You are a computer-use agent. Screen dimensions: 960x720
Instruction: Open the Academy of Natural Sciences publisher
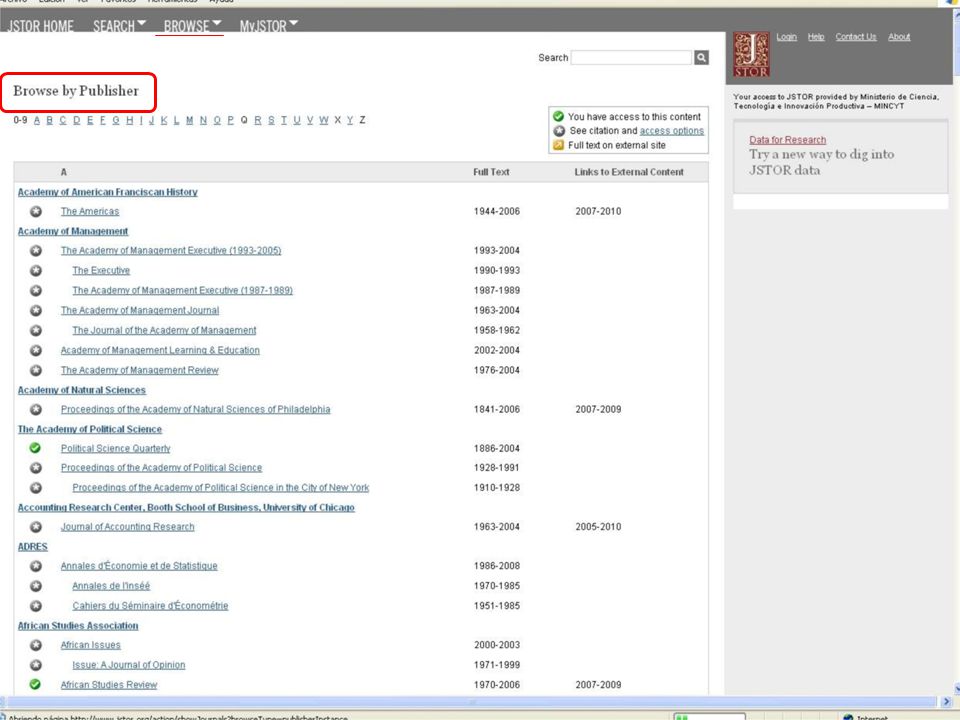click(x=81, y=390)
